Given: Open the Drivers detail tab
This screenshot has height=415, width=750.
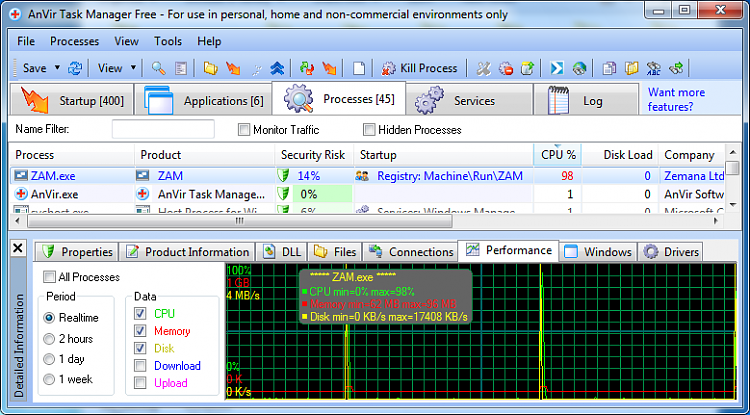Looking at the screenshot, I should (x=671, y=252).
